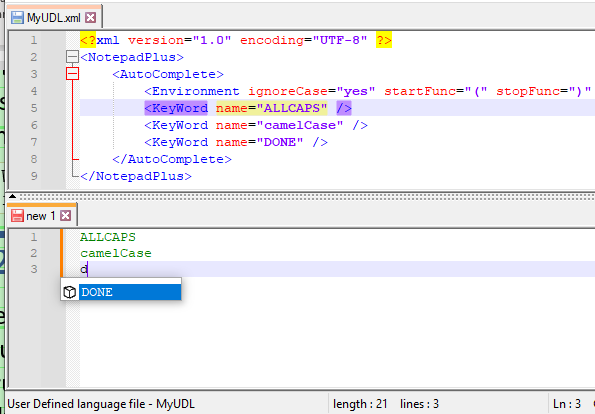Close the new 1 tab

point(66,216)
